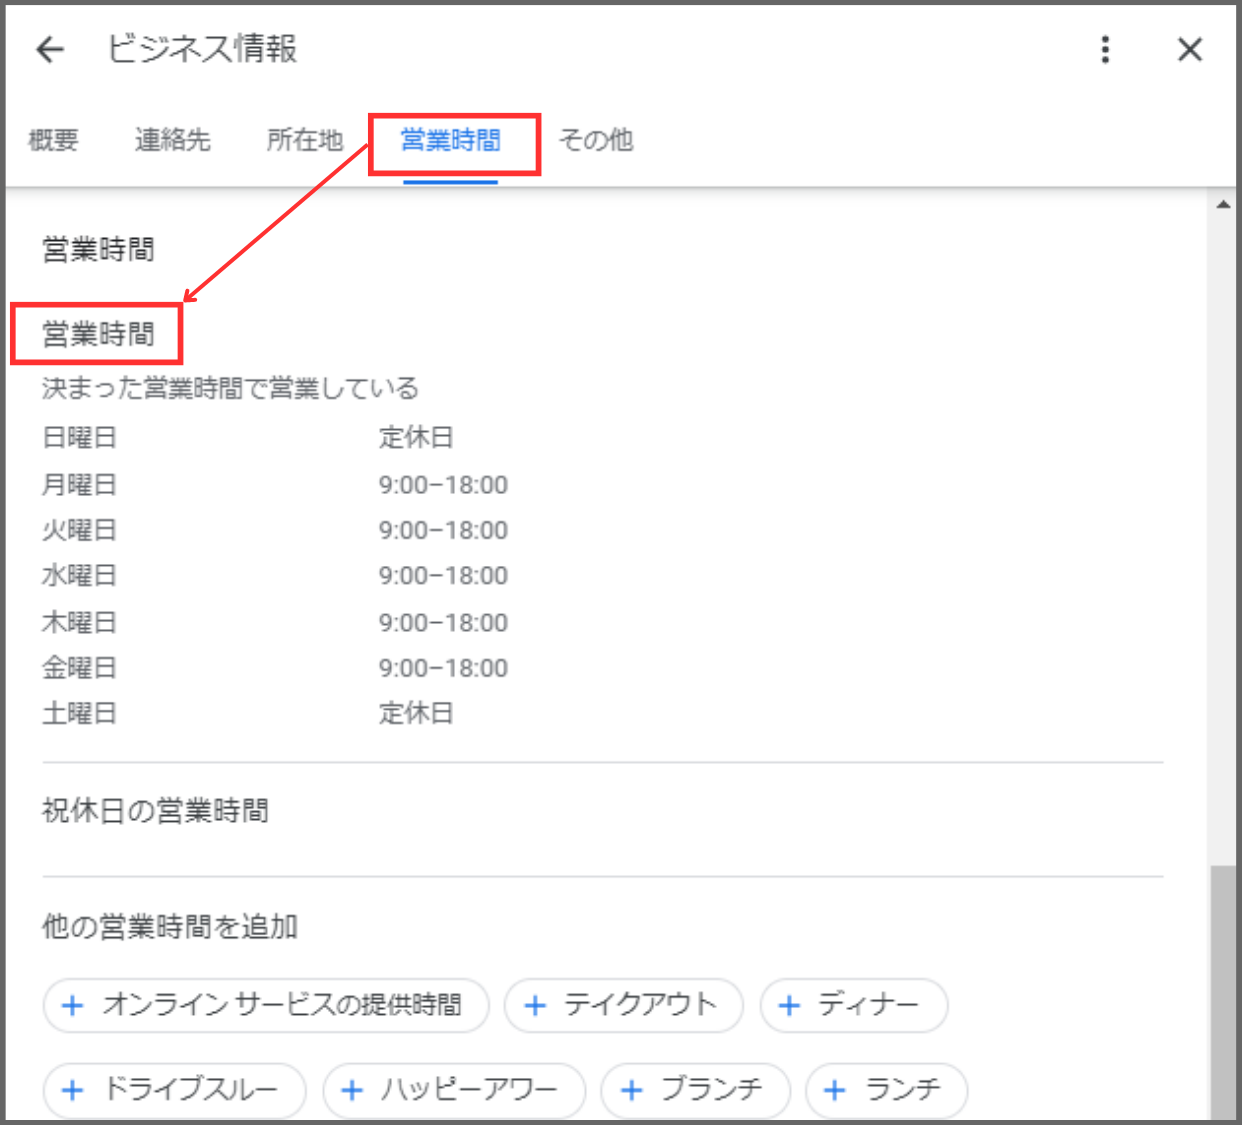Switch to the 所在地 tab
1242x1125 pixels.
(305, 140)
